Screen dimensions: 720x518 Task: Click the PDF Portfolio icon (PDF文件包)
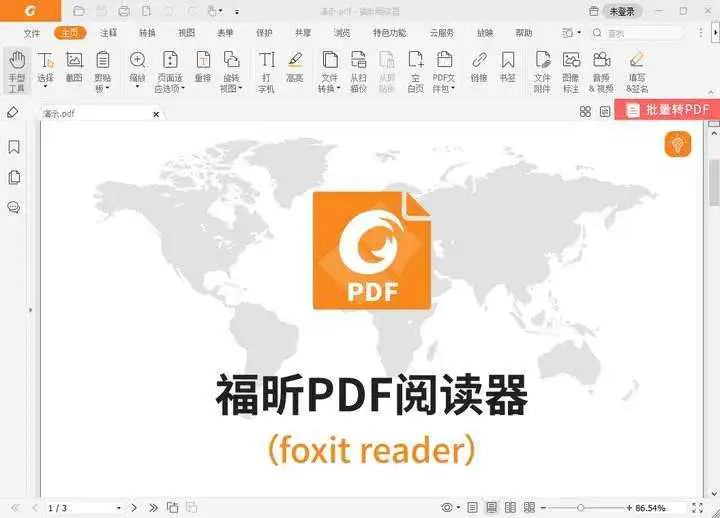click(x=444, y=60)
